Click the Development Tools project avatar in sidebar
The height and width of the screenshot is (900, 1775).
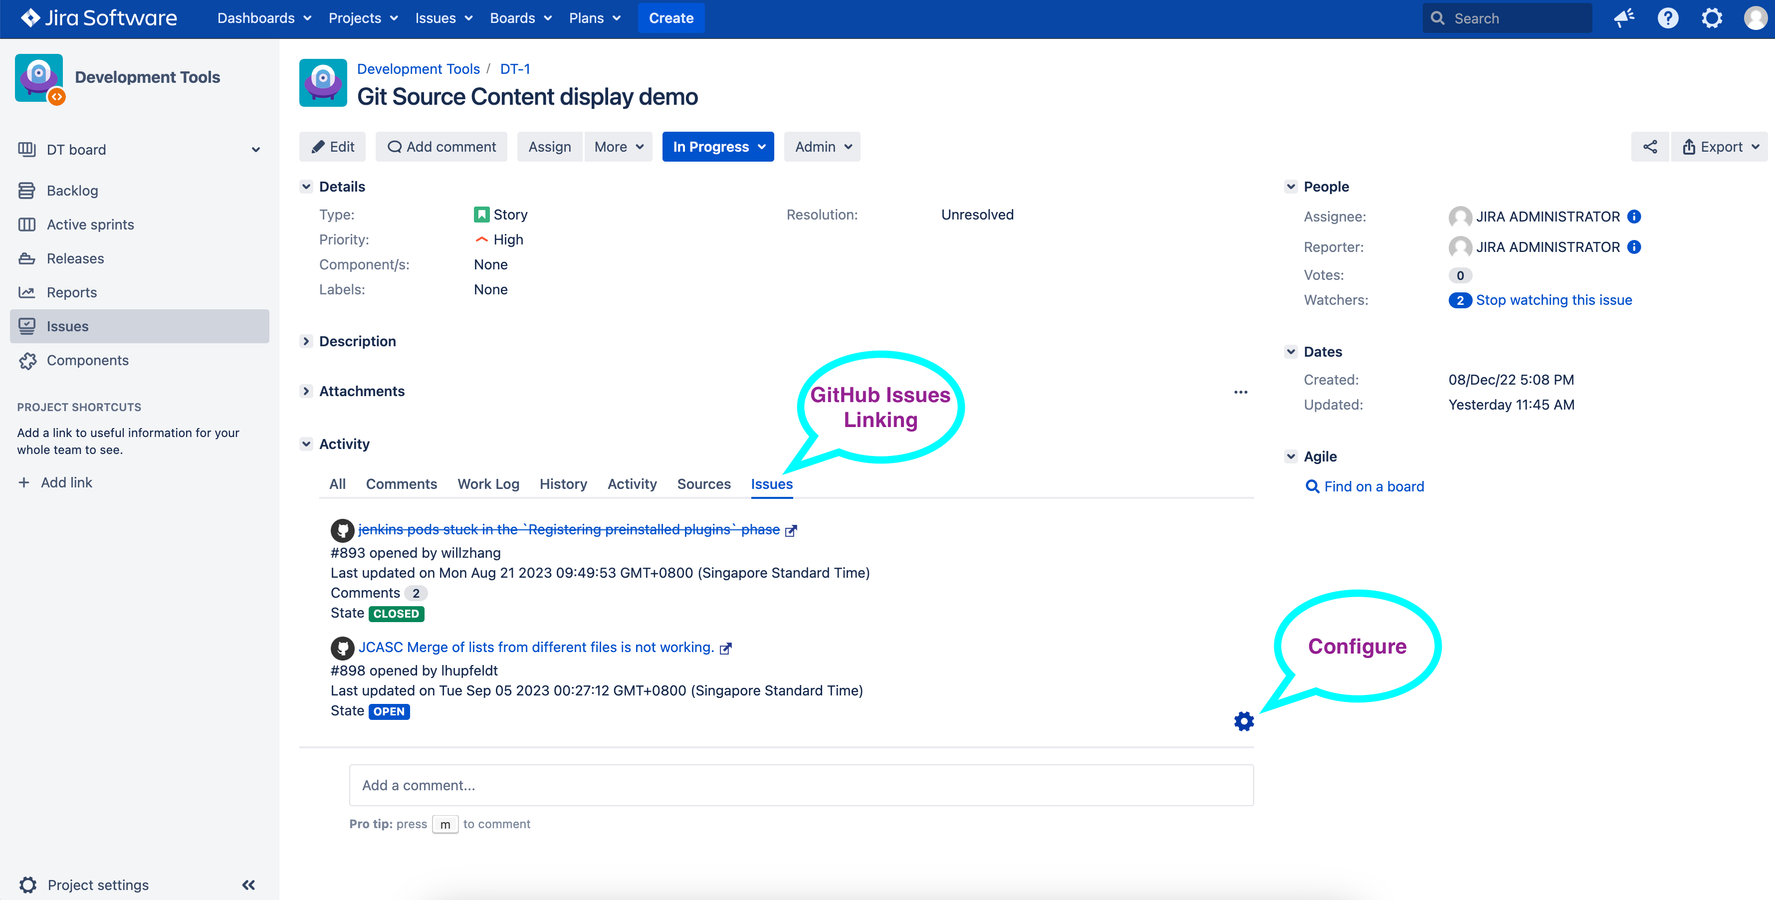[x=40, y=78]
